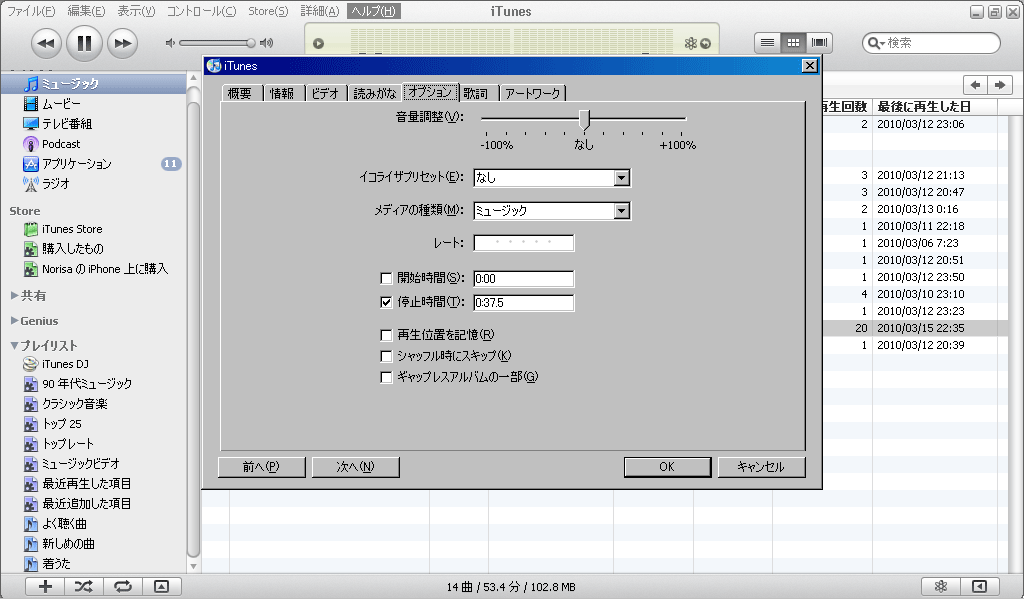This screenshot has width=1024, height=600.
Task: Show artwork viewer button at bottom
Action: pyautogui.click(x=161, y=586)
